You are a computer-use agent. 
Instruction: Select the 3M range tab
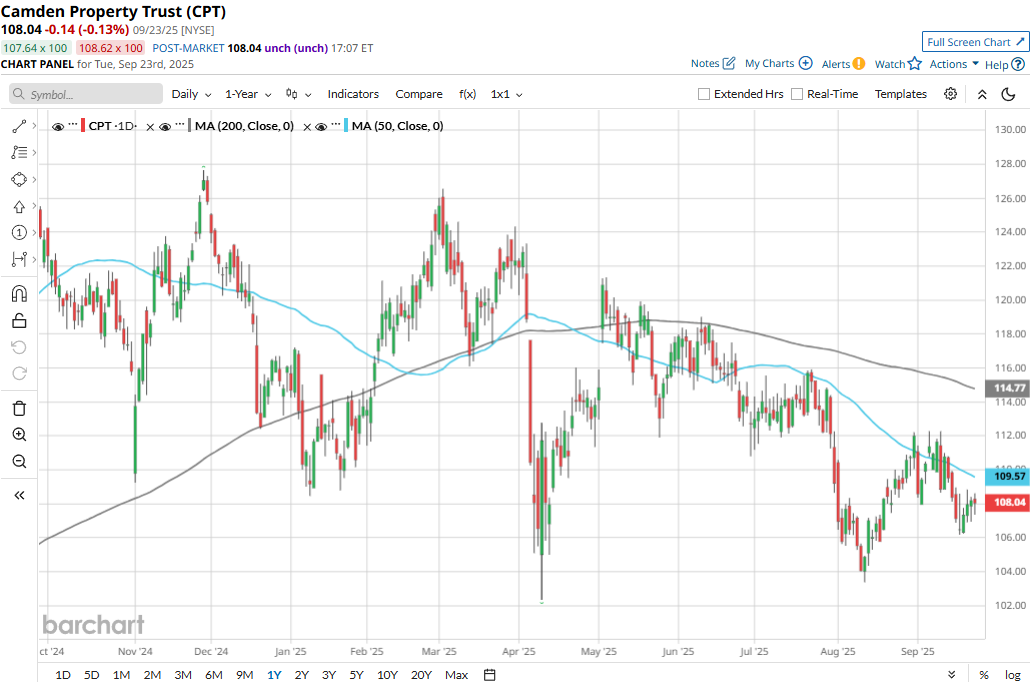coord(183,675)
